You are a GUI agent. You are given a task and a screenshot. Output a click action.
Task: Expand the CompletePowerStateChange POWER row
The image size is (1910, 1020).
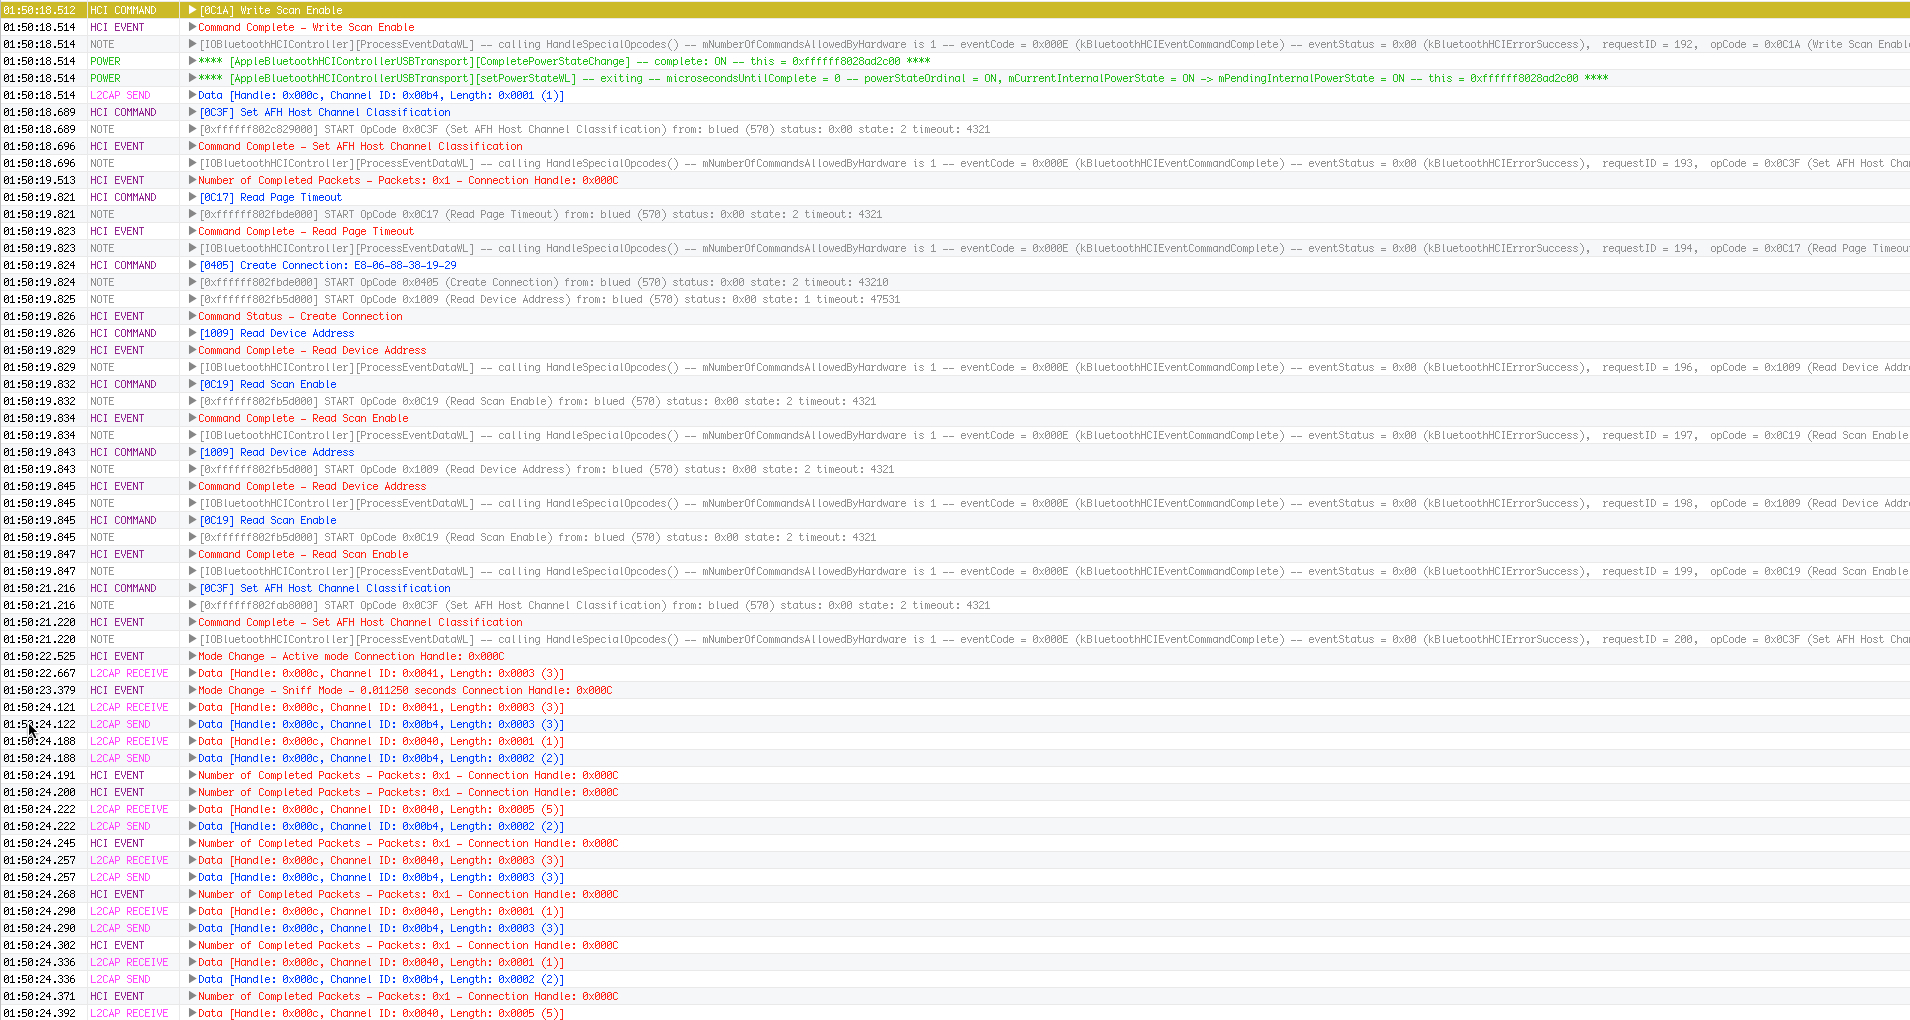click(x=193, y=61)
